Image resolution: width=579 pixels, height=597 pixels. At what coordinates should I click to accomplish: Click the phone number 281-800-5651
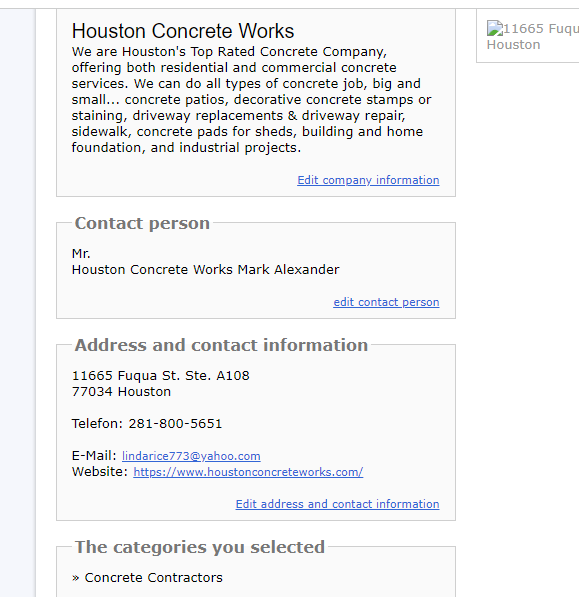(x=175, y=423)
